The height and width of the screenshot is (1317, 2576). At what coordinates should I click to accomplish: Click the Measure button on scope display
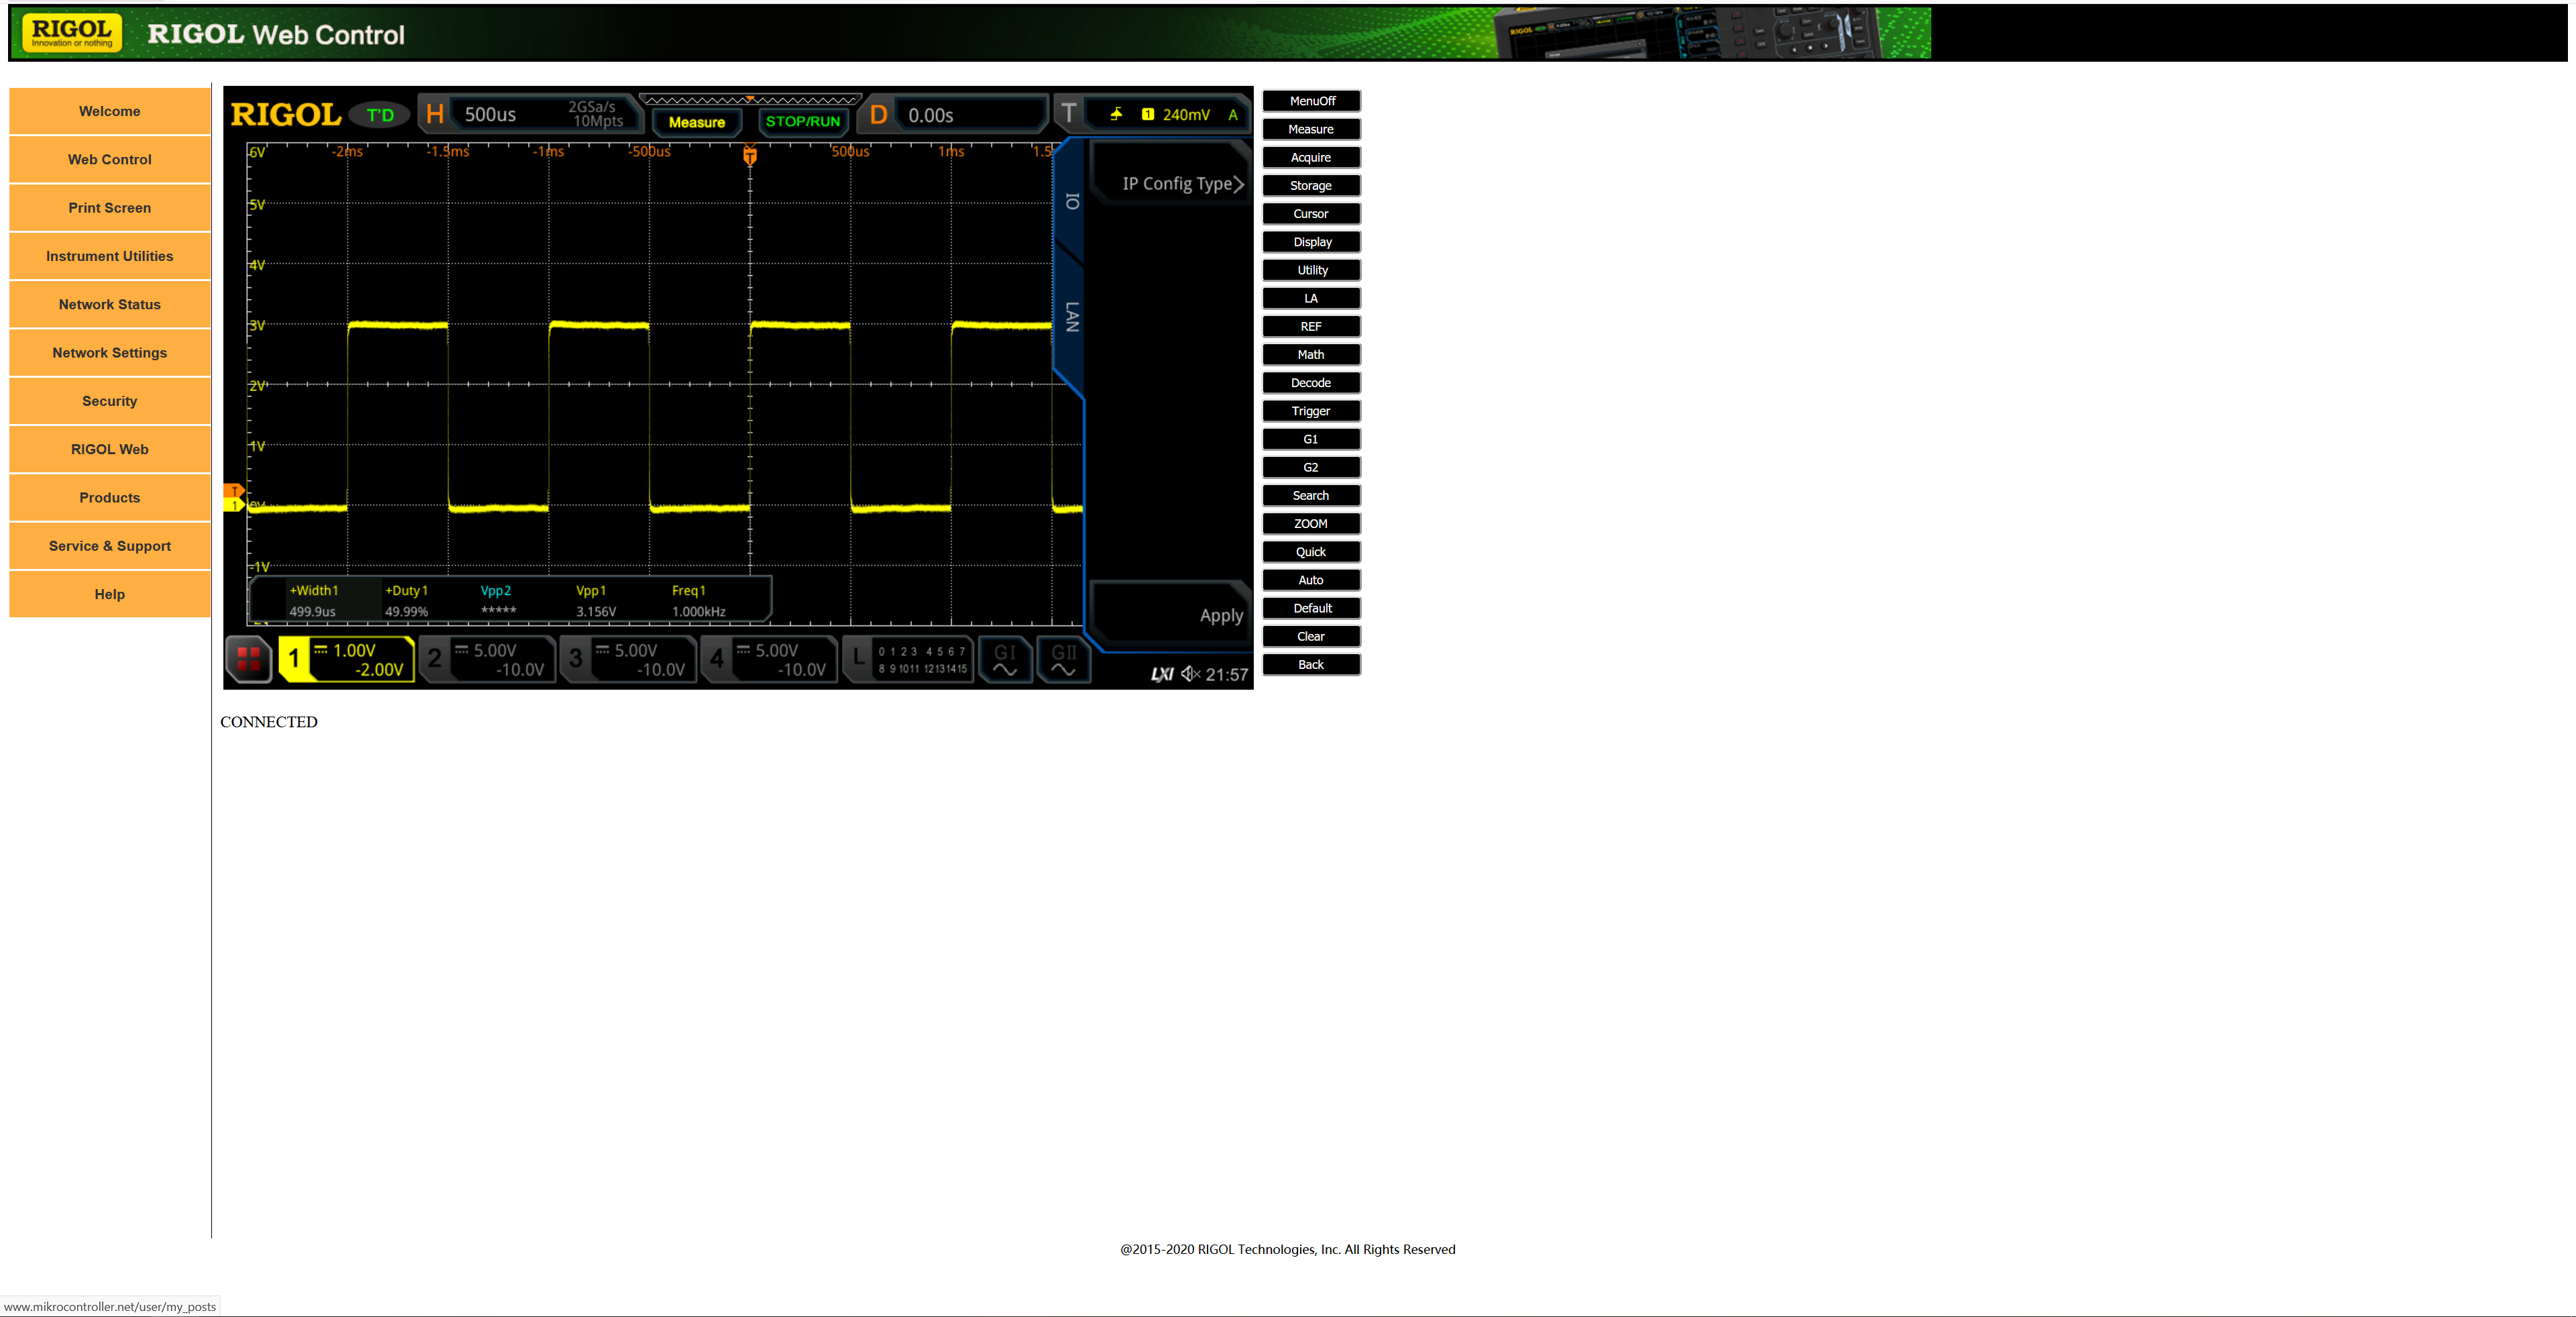pos(697,122)
